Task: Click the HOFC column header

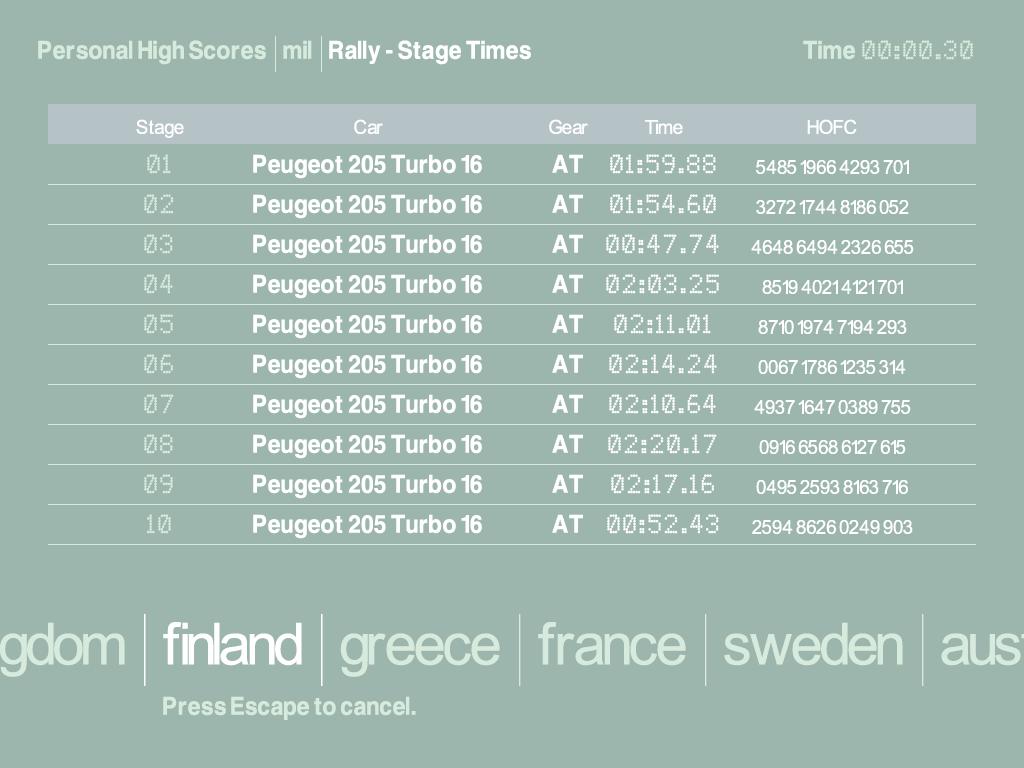Action: pos(831,127)
